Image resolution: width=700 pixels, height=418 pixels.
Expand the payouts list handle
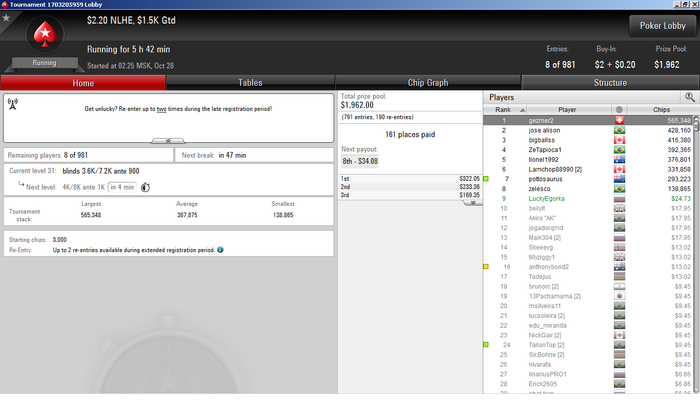(472, 203)
